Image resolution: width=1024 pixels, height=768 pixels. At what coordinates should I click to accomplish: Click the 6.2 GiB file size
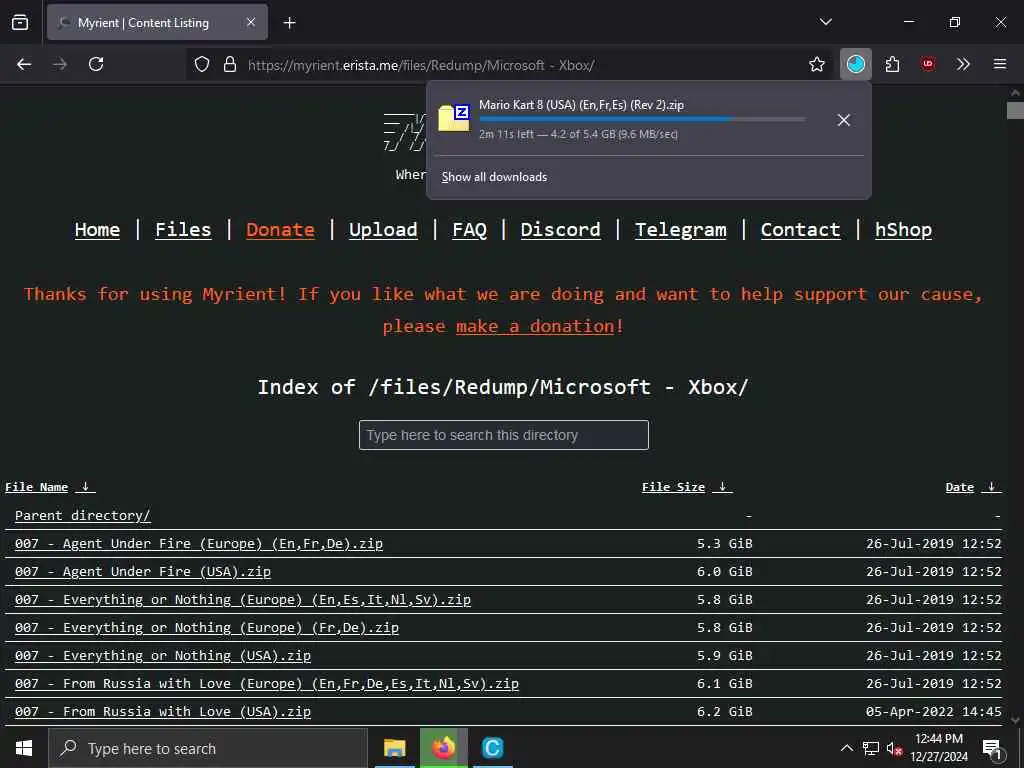click(724, 712)
